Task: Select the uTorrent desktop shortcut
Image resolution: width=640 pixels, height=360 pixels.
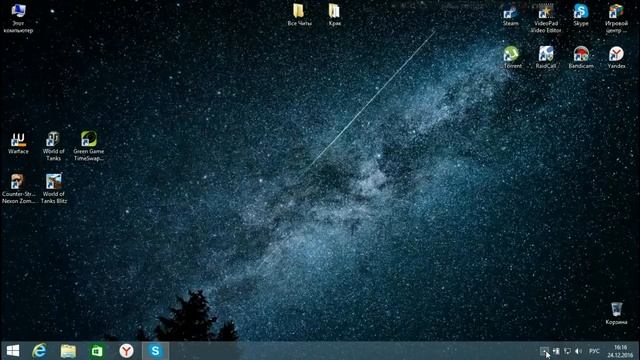Action: click(512, 57)
